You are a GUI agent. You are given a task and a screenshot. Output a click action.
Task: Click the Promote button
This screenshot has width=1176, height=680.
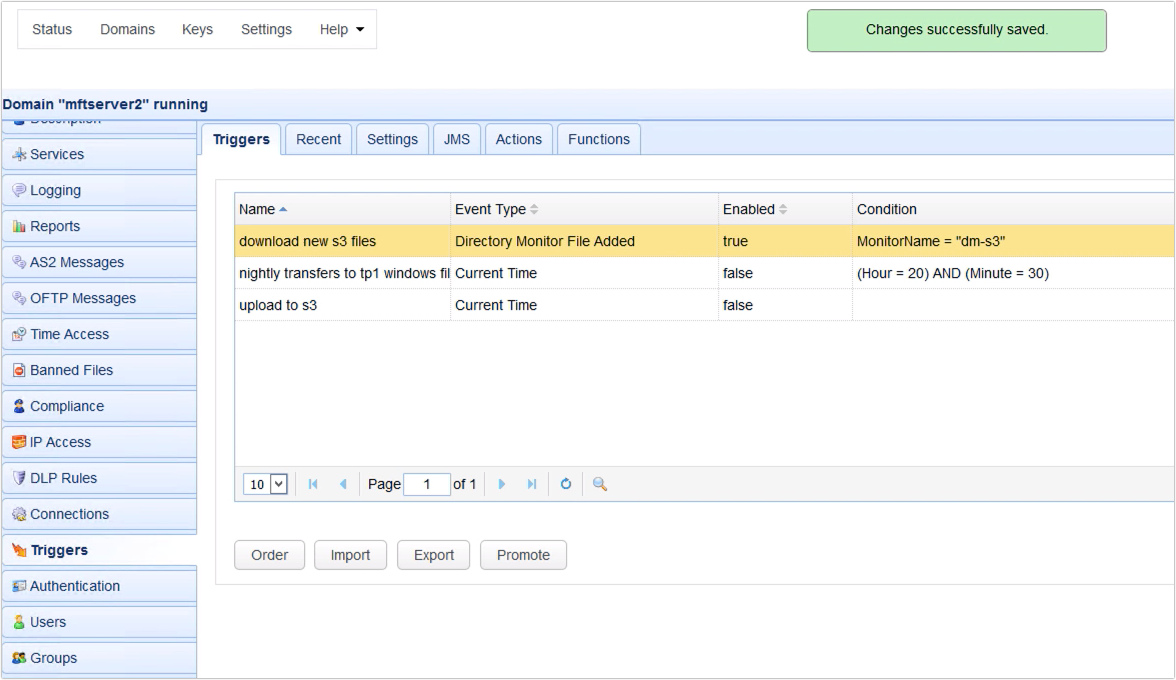pyautogui.click(x=523, y=555)
